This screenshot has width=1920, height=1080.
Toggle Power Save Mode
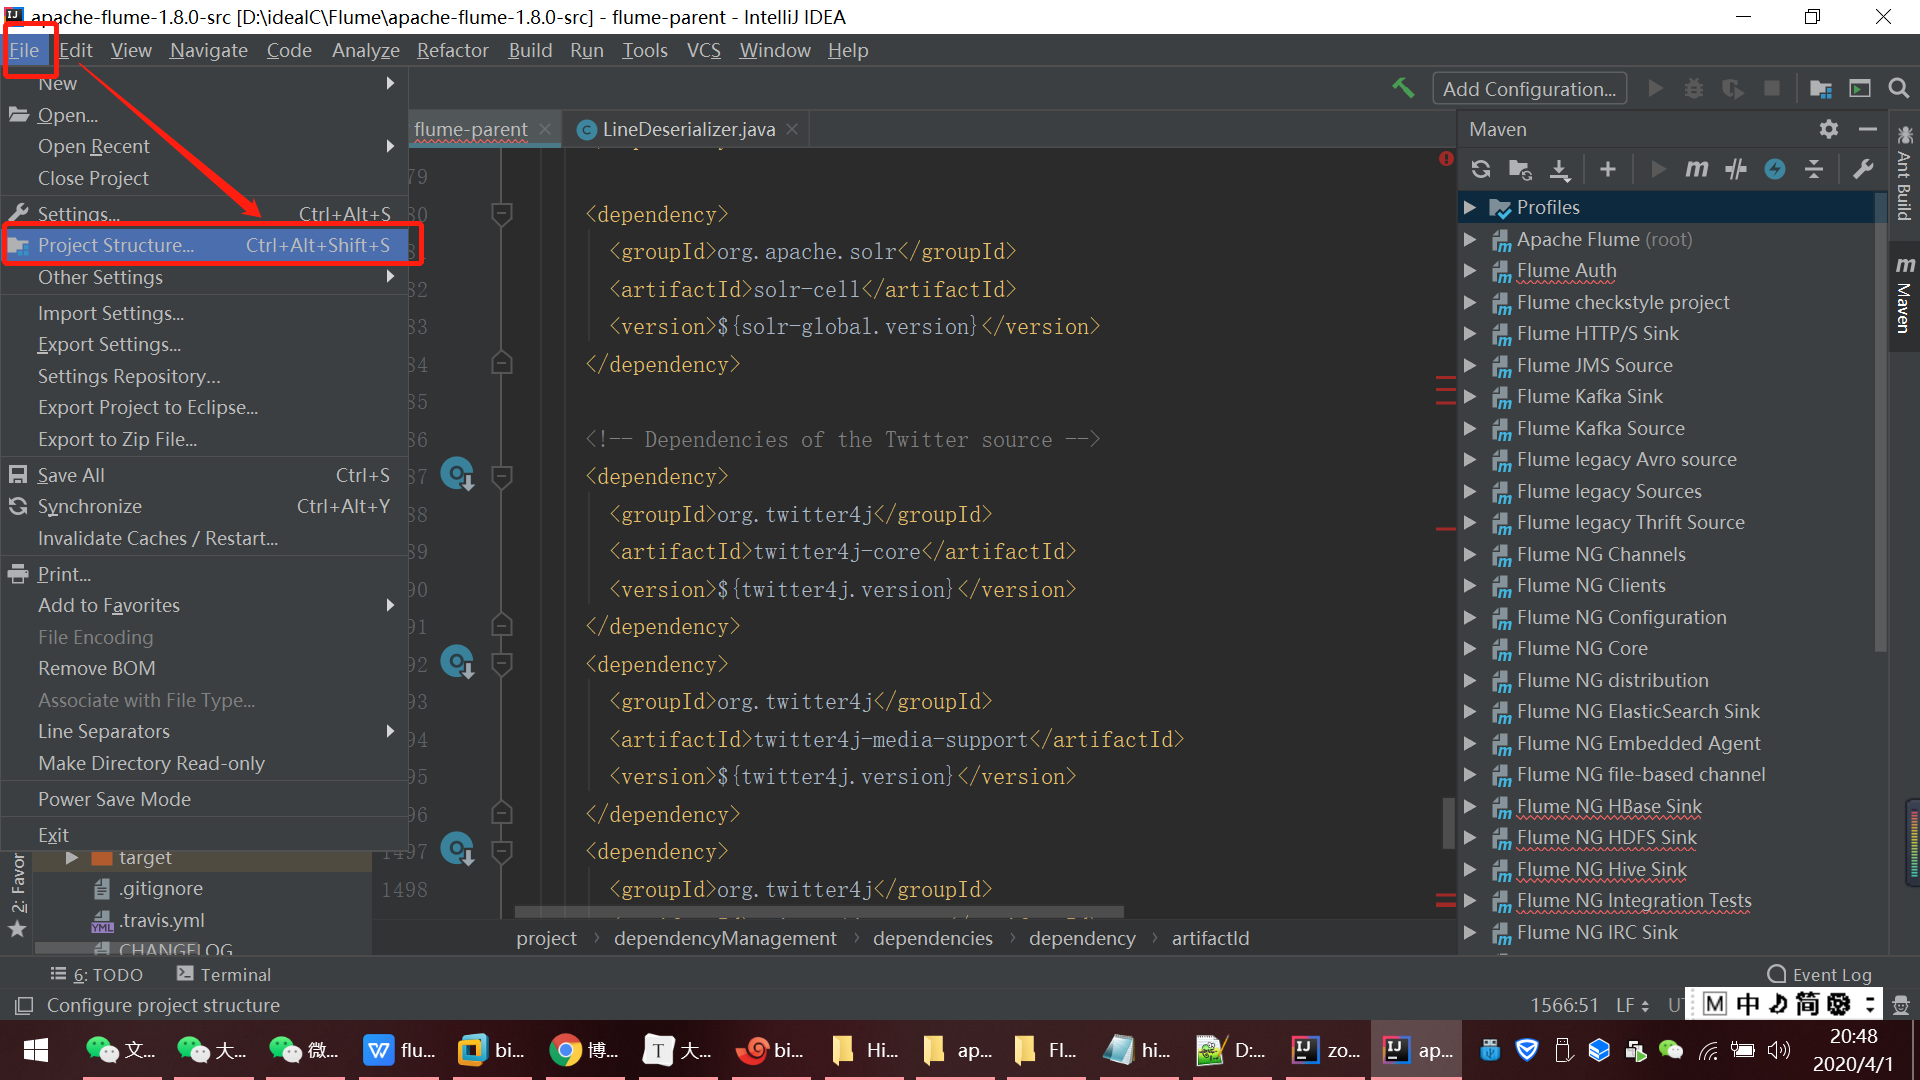[205, 799]
